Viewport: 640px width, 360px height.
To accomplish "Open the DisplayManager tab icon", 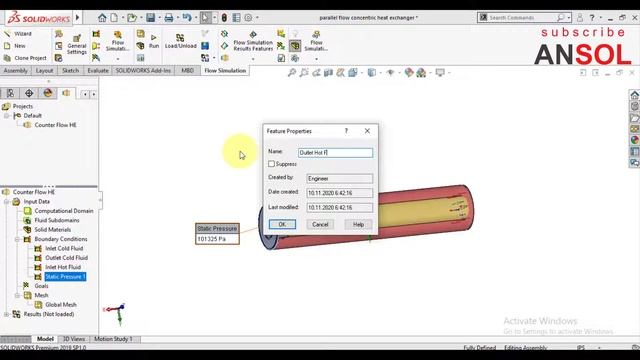I will click(48, 93).
